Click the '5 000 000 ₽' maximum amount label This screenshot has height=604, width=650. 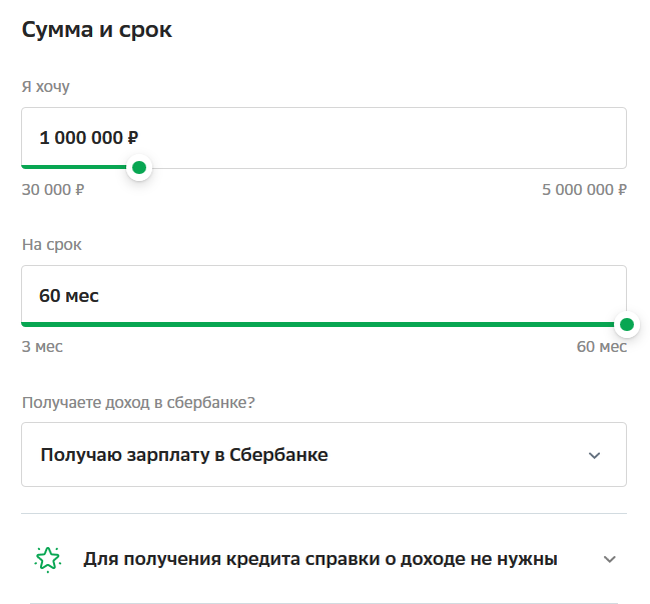pyautogui.click(x=585, y=190)
